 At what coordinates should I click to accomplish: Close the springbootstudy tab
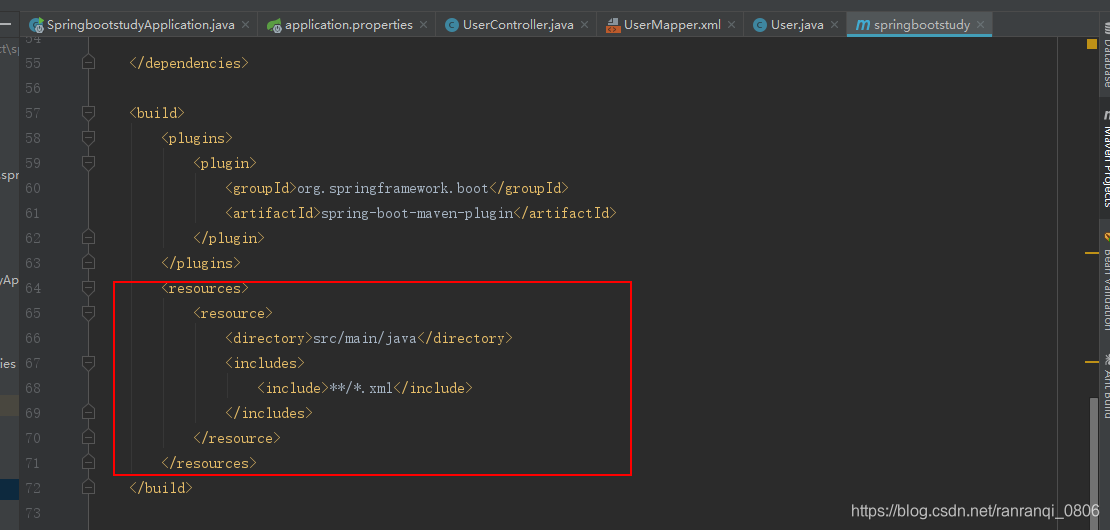click(980, 25)
